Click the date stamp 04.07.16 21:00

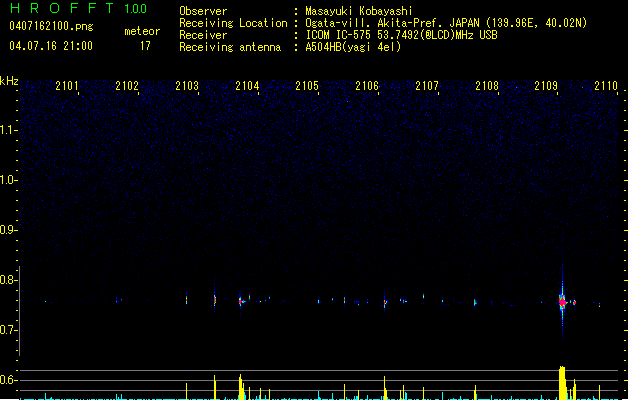51,46
